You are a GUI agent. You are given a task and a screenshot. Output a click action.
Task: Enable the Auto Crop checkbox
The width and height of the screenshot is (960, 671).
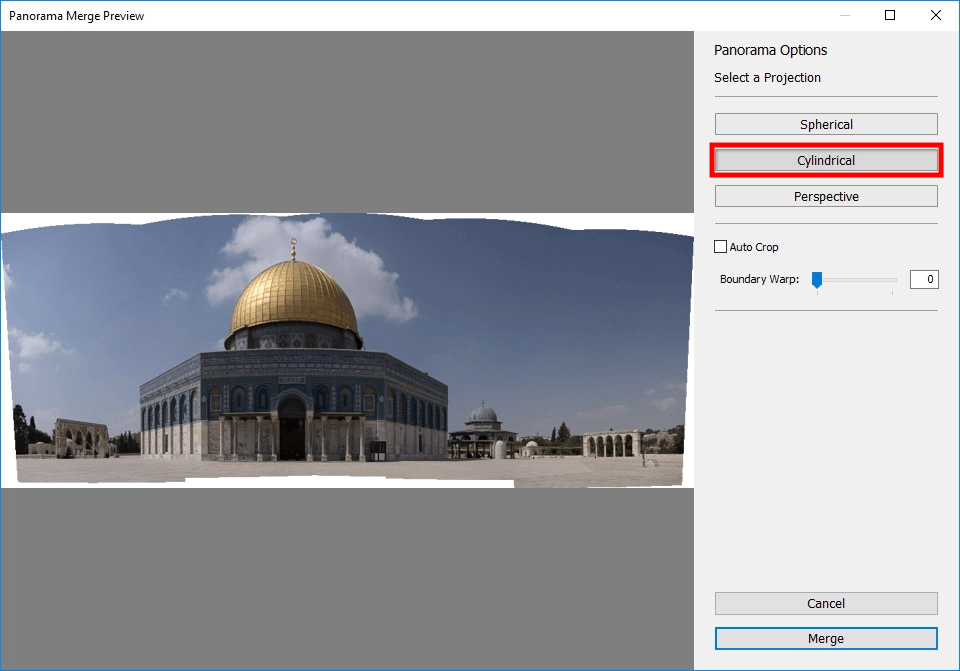pyautogui.click(x=721, y=247)
